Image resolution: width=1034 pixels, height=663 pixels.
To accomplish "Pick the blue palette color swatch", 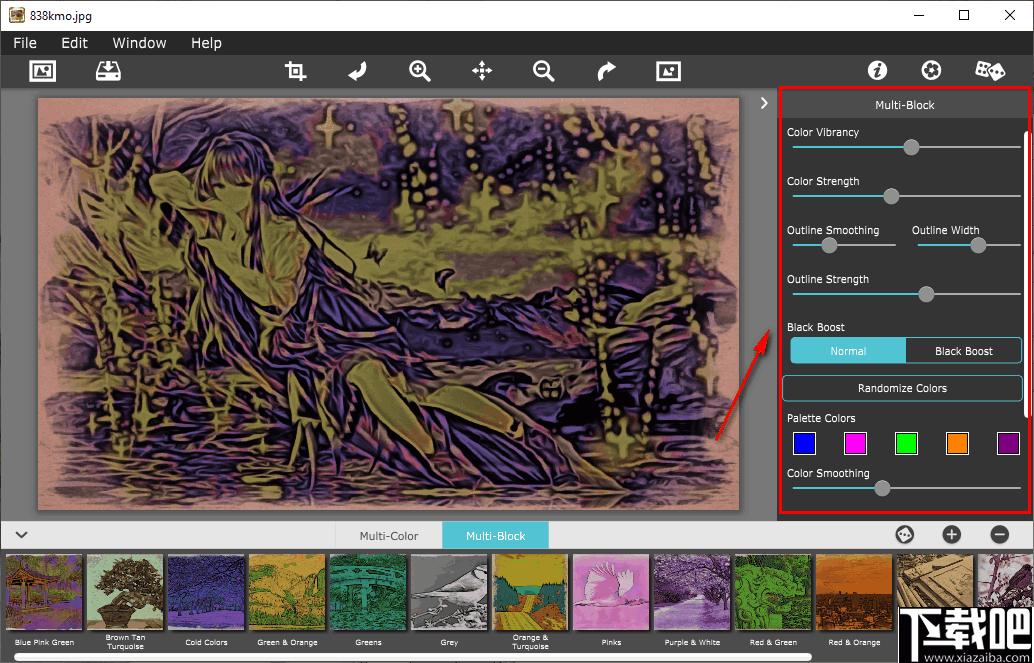I will [805, 443].
